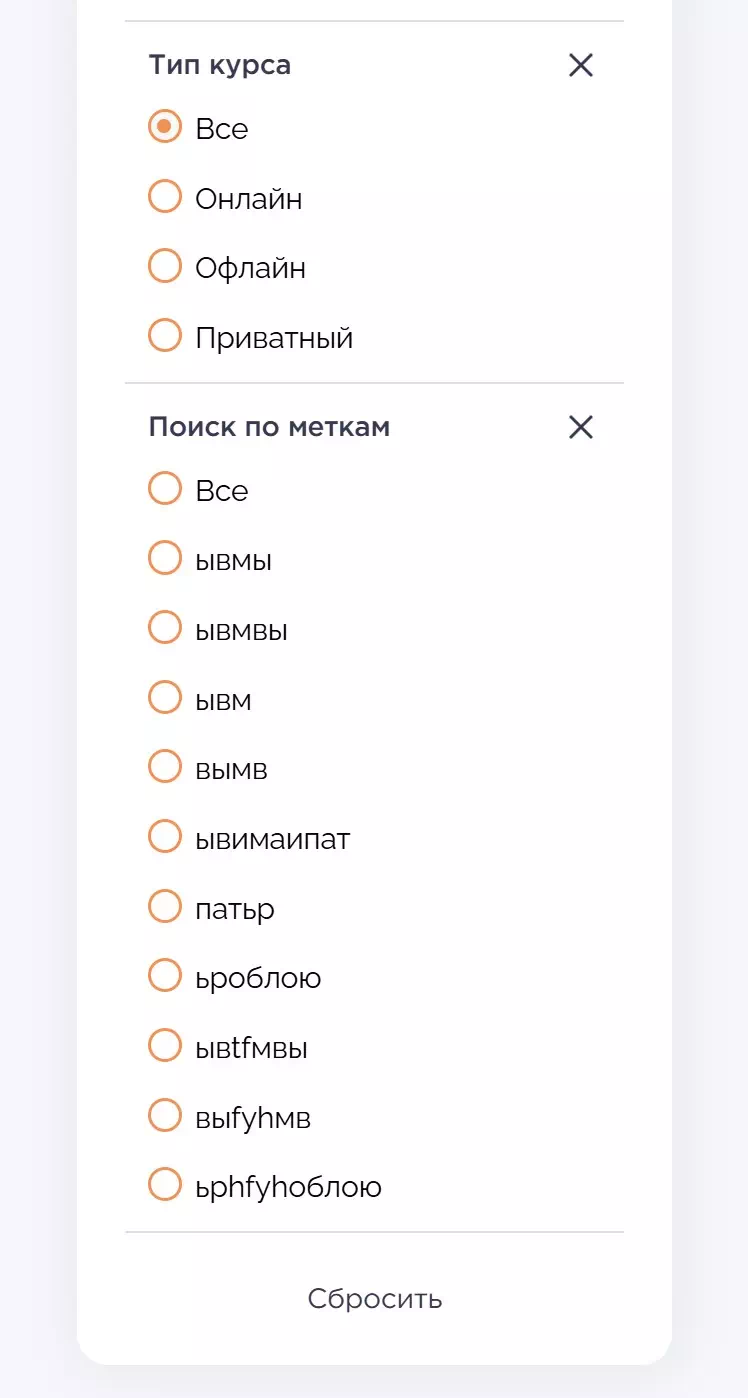
Task: Click the Поиск по меткам heading
Action: 269,428
